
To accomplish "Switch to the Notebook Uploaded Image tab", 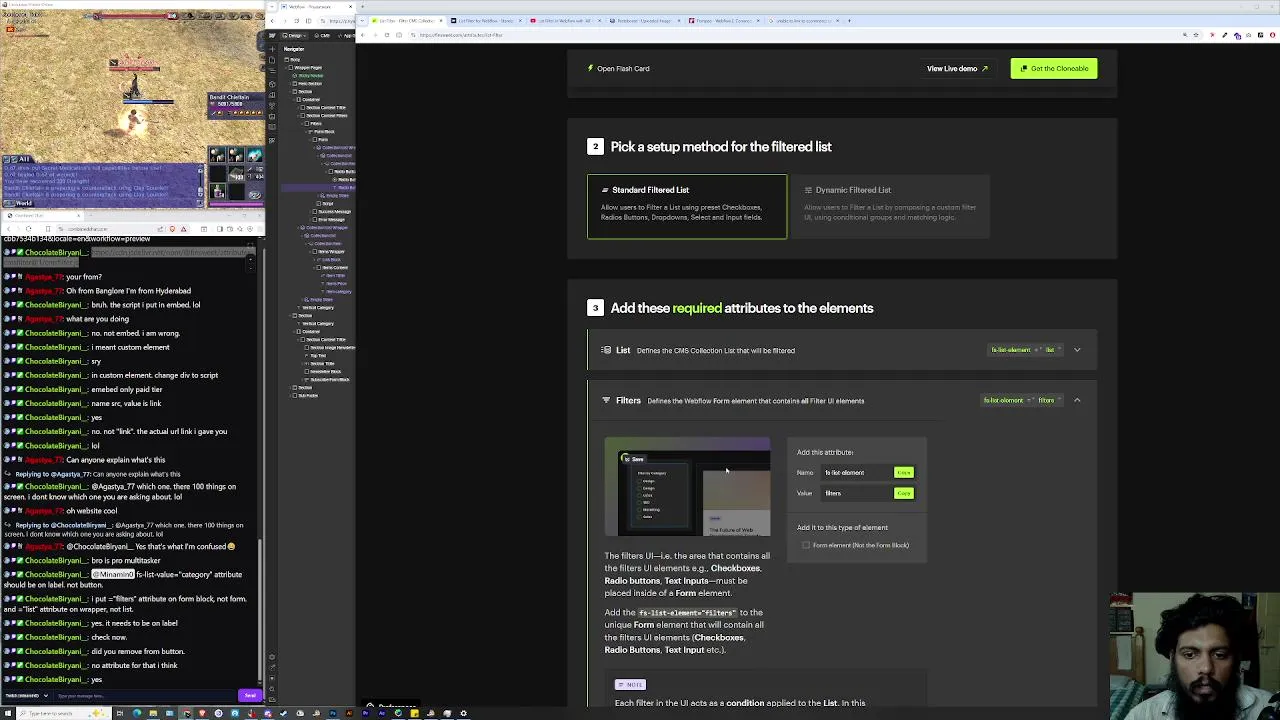I will pos(643,21).
